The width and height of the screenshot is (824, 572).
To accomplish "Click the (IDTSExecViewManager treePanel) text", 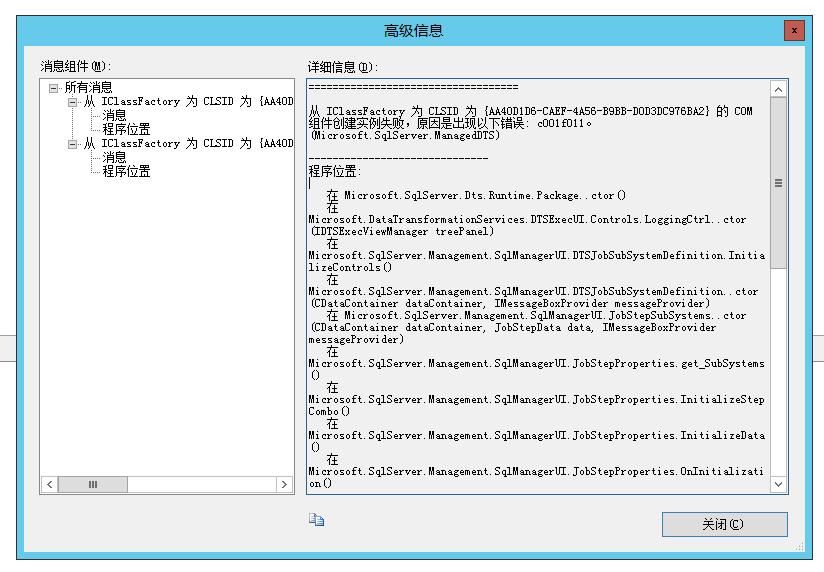I will (402, 232).
